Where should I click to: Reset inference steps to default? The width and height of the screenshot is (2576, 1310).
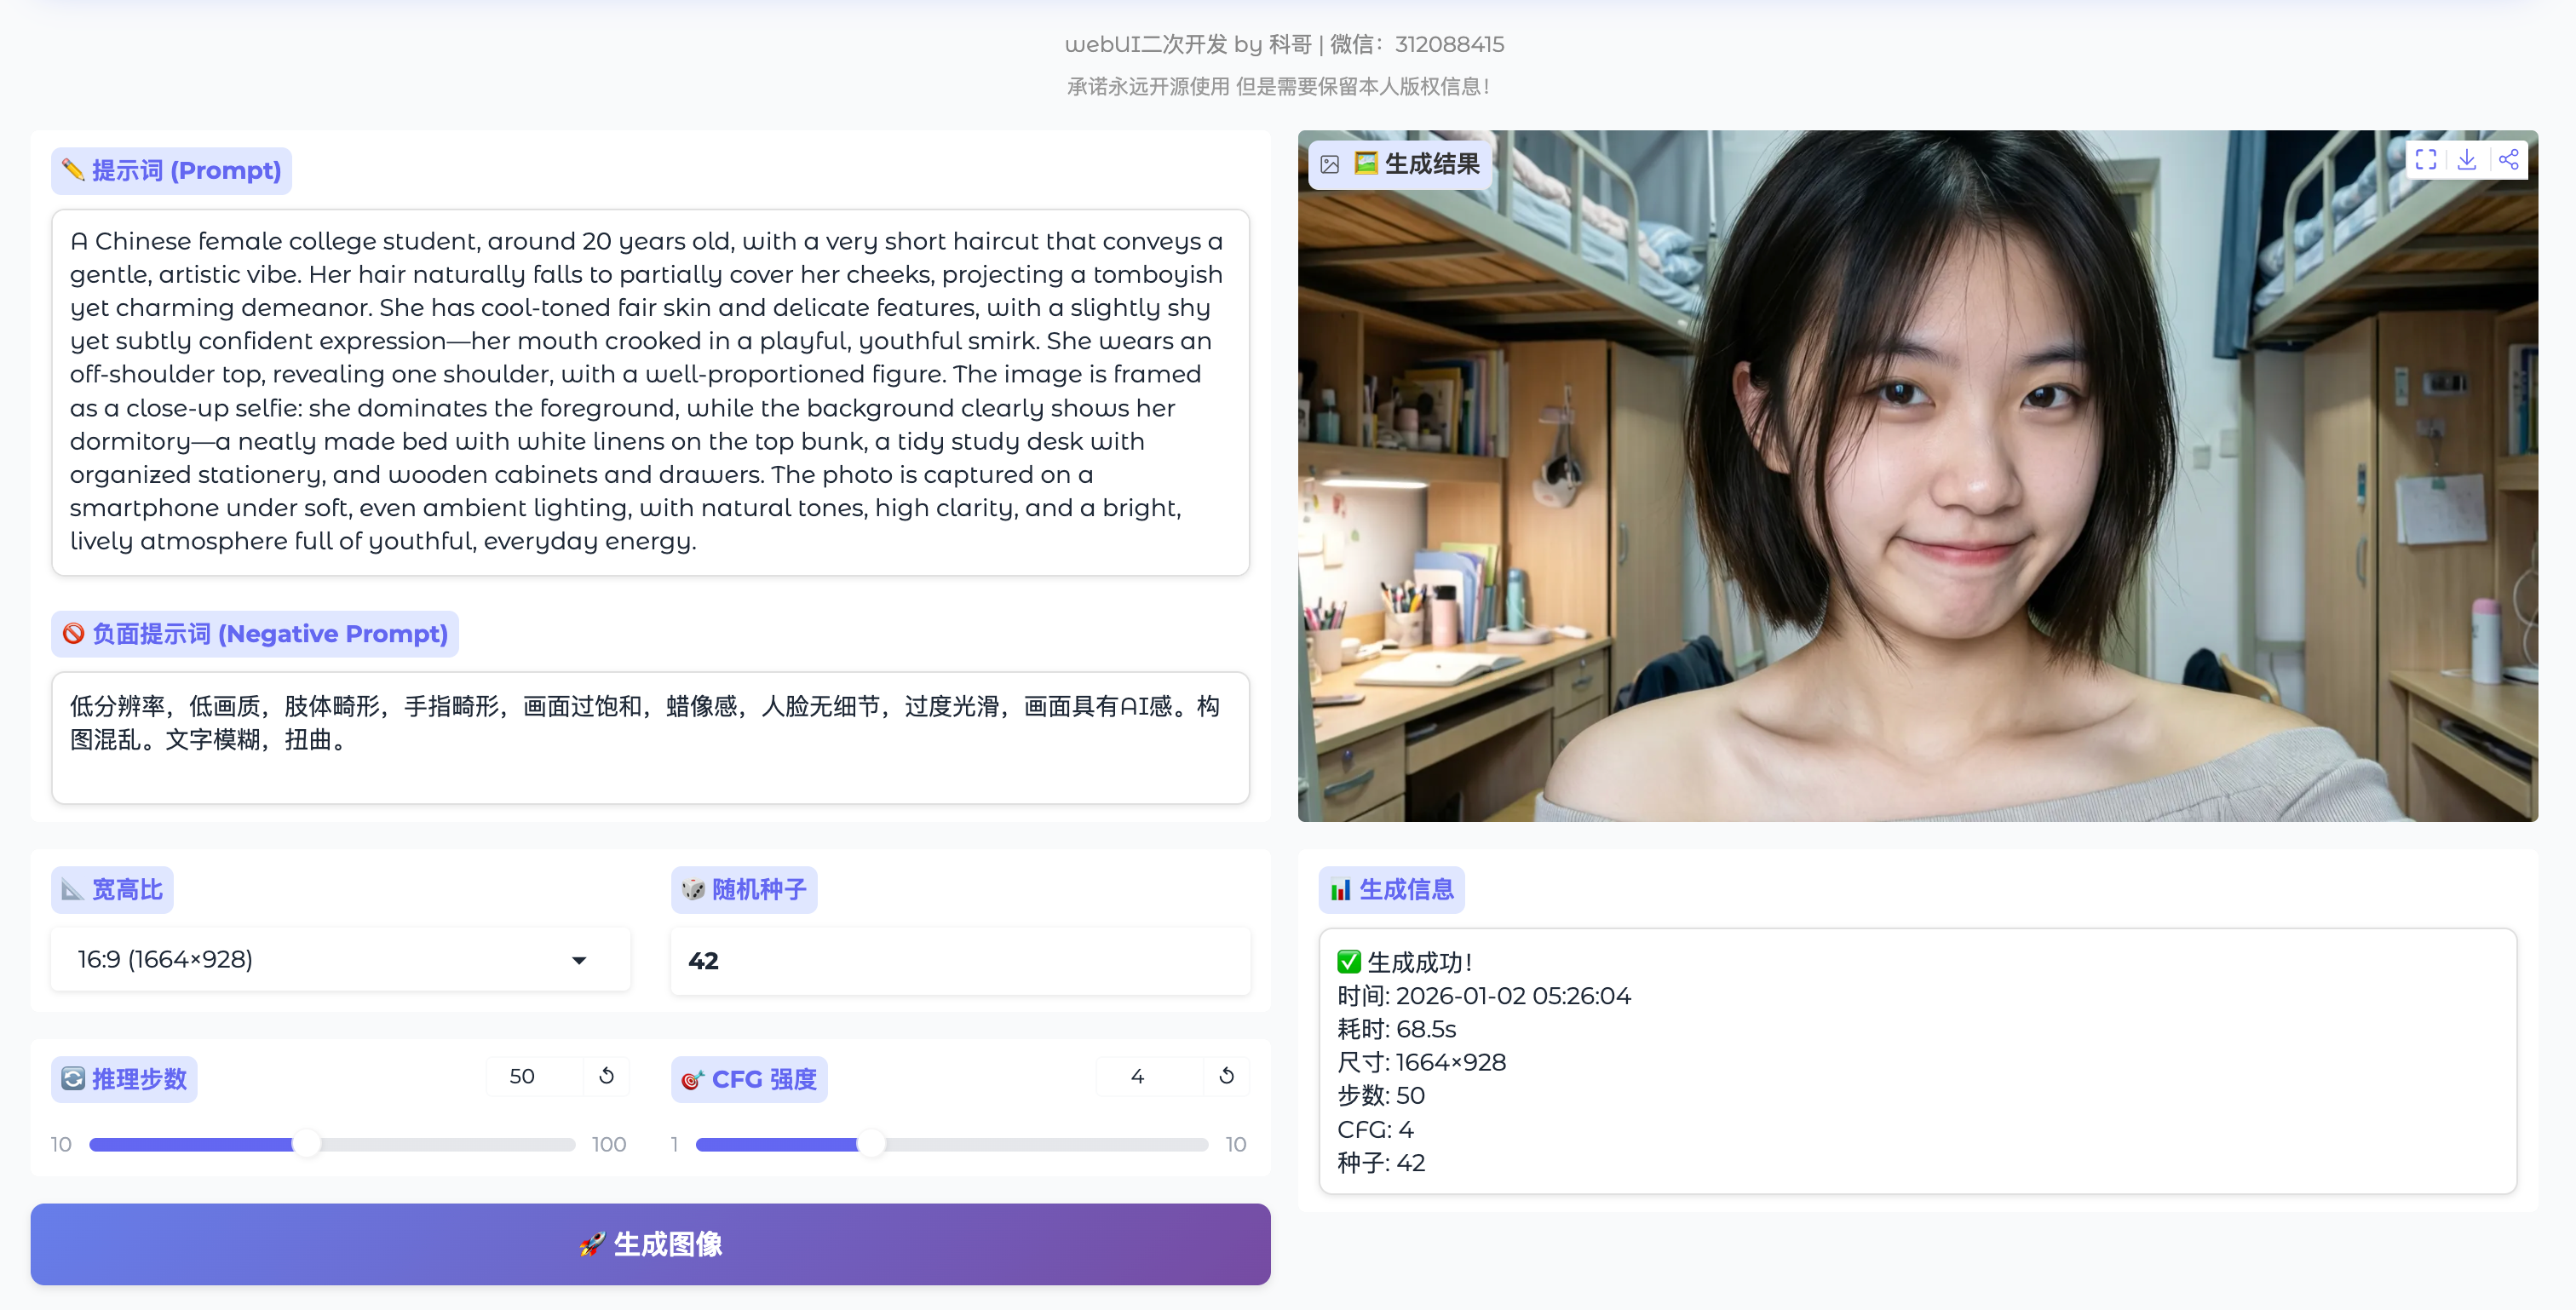point(606,1076)
